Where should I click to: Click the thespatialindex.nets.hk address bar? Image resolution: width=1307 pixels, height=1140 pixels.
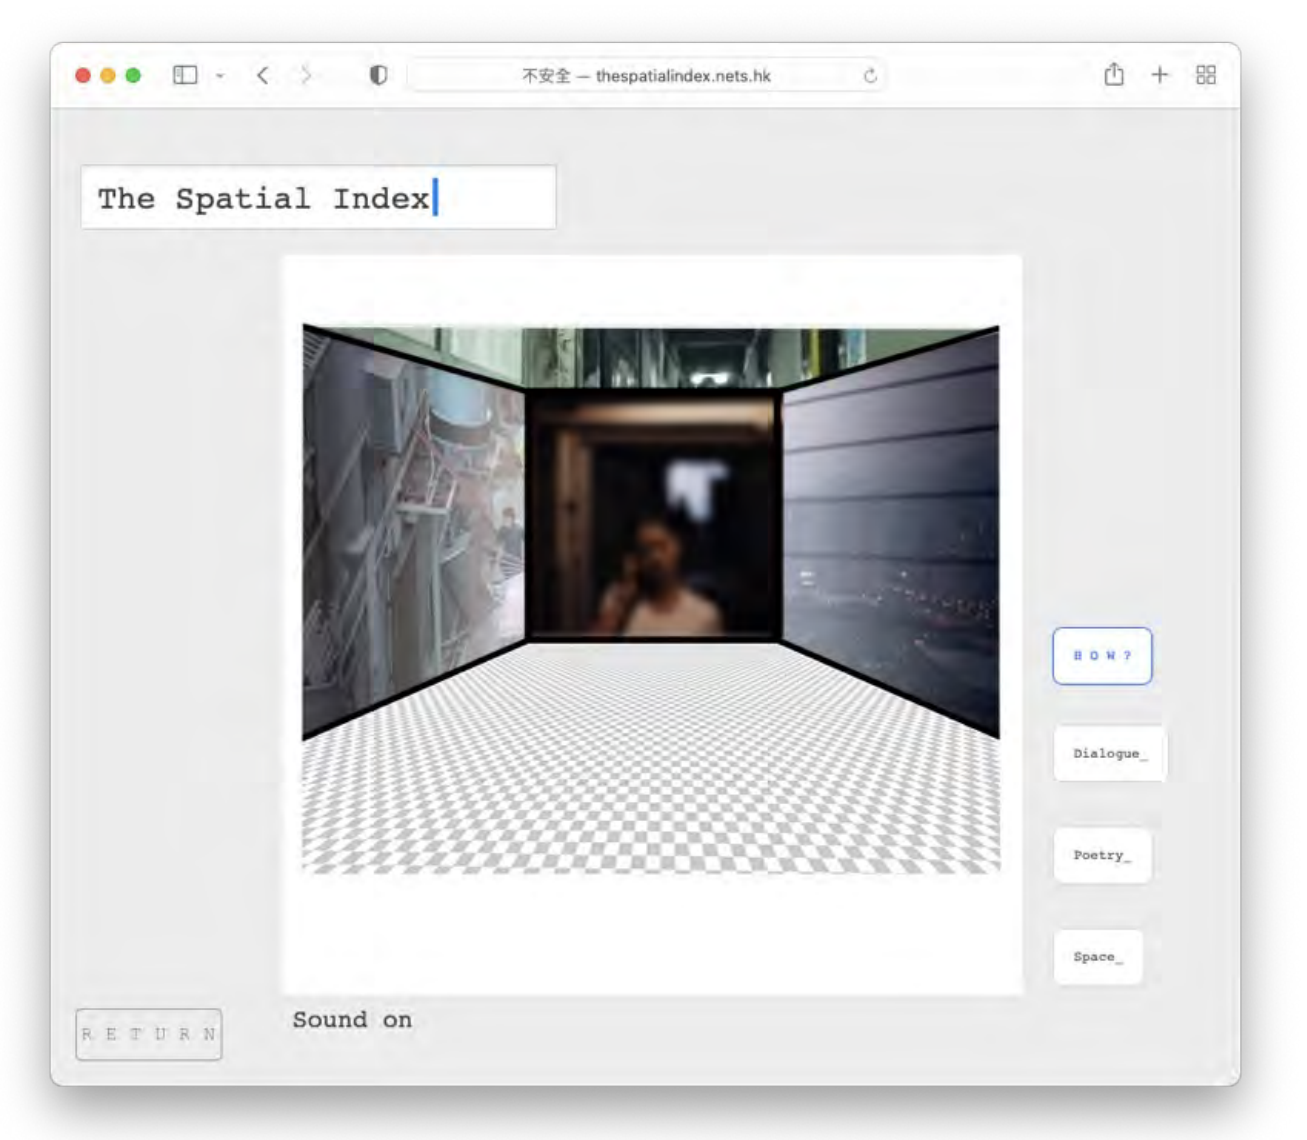[x=645, y=76]
